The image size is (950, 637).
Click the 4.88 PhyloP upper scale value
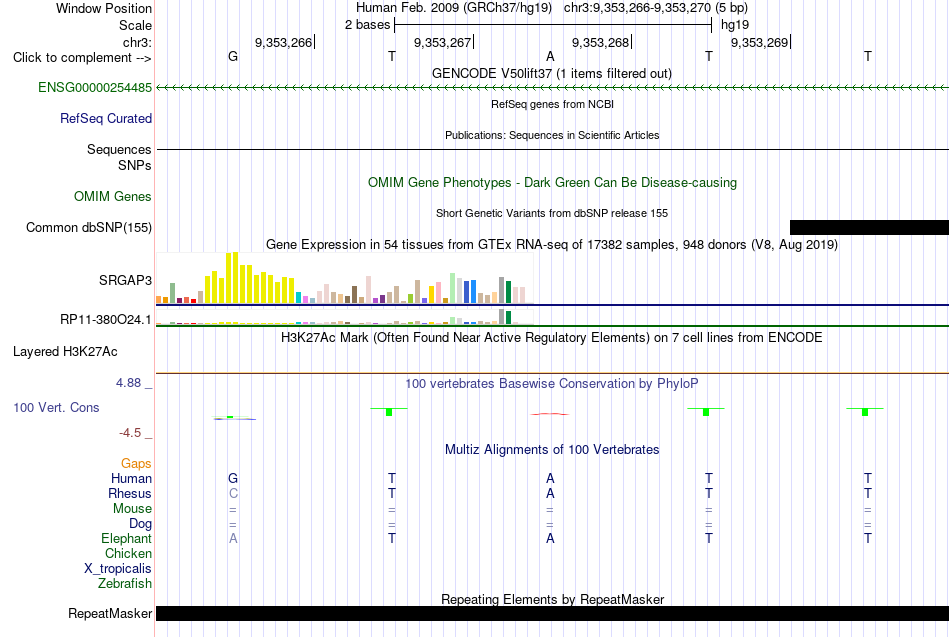click(128, 383)
